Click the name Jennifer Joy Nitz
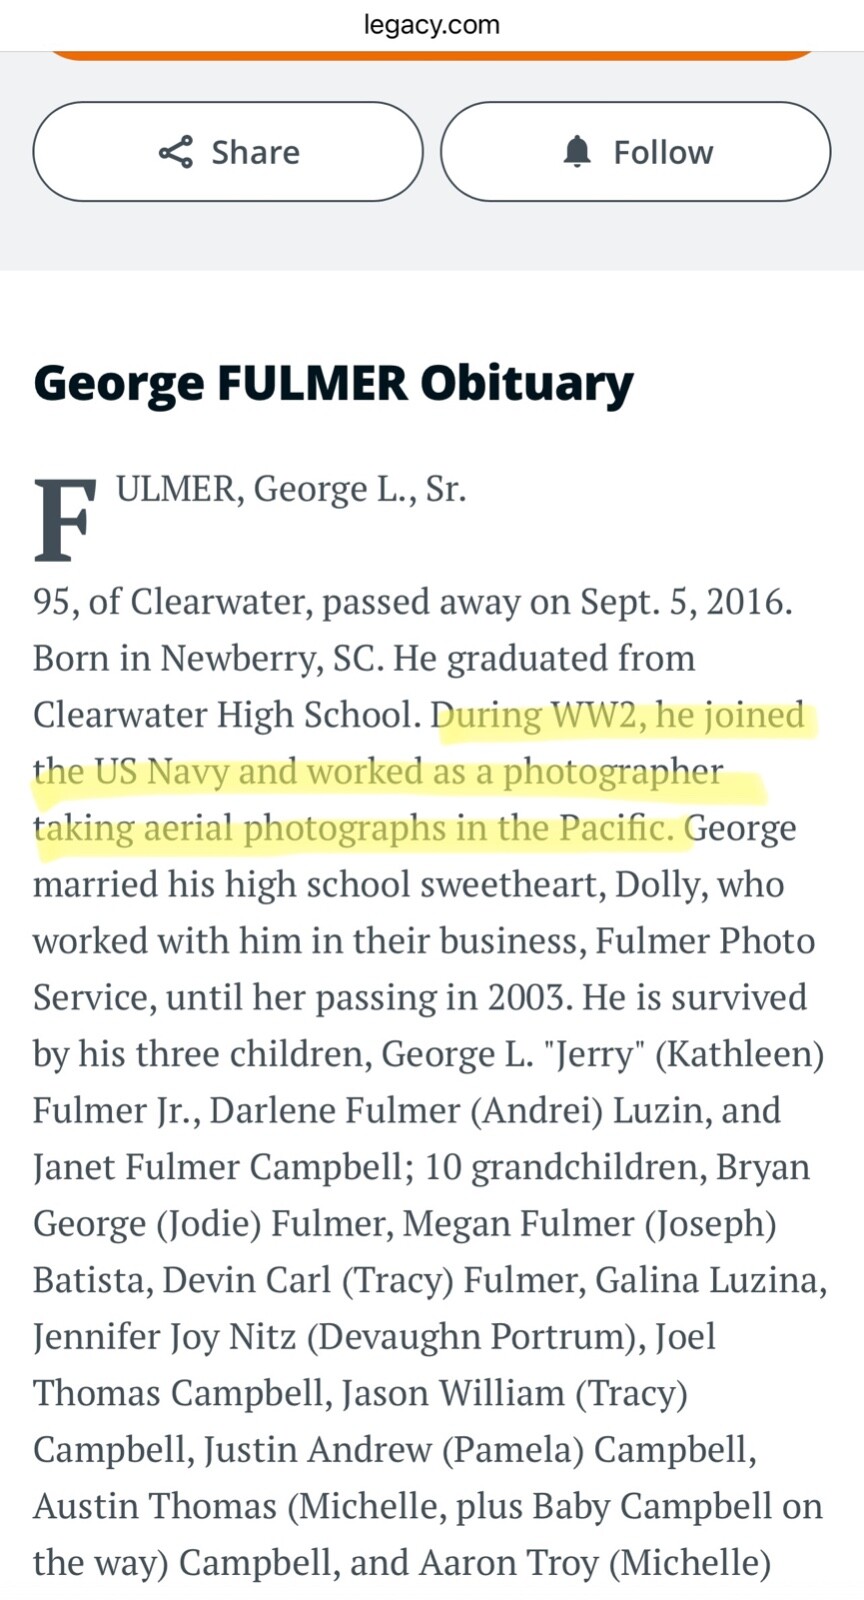Image resolution: width=864 pixels, height=1600 pixels. [164, 1337]
